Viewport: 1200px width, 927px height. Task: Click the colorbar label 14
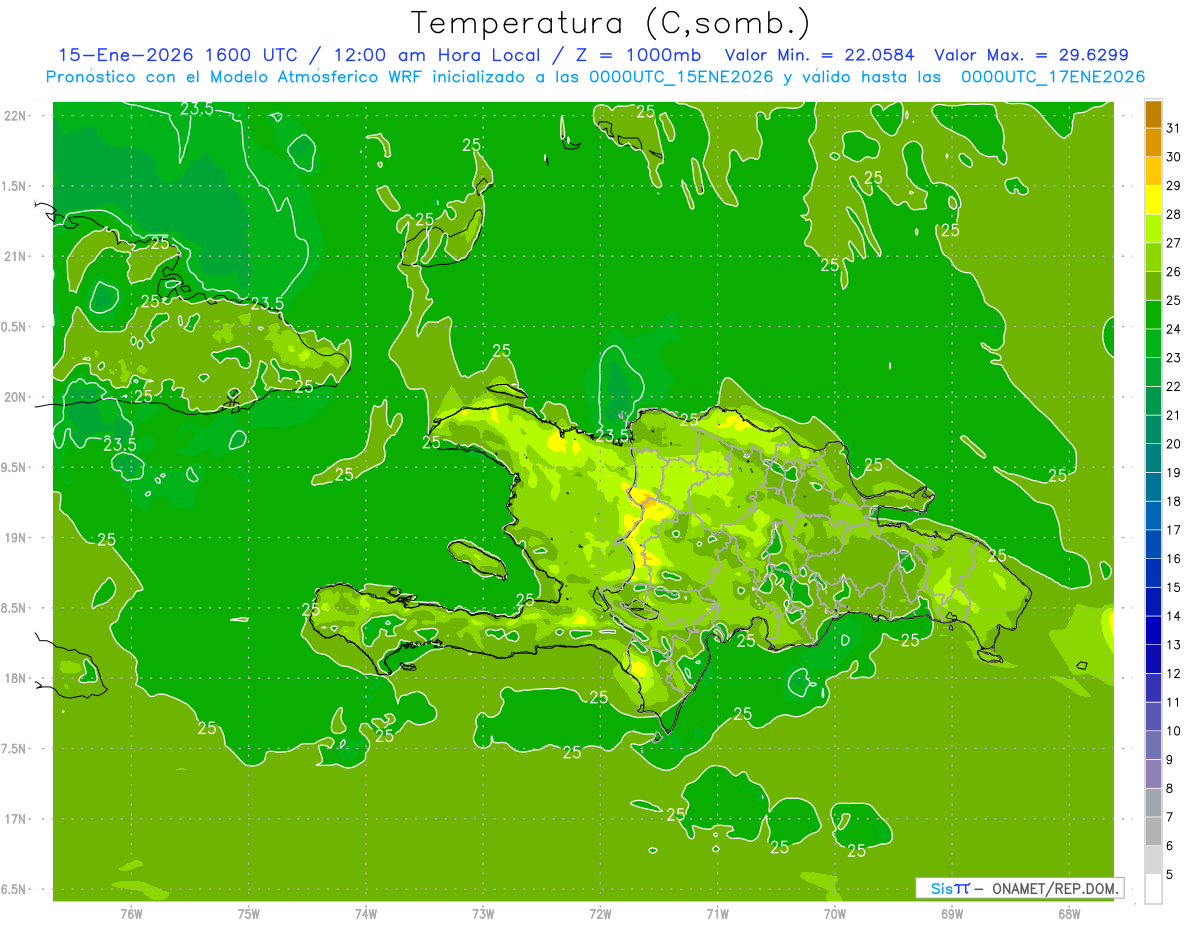1174,616
